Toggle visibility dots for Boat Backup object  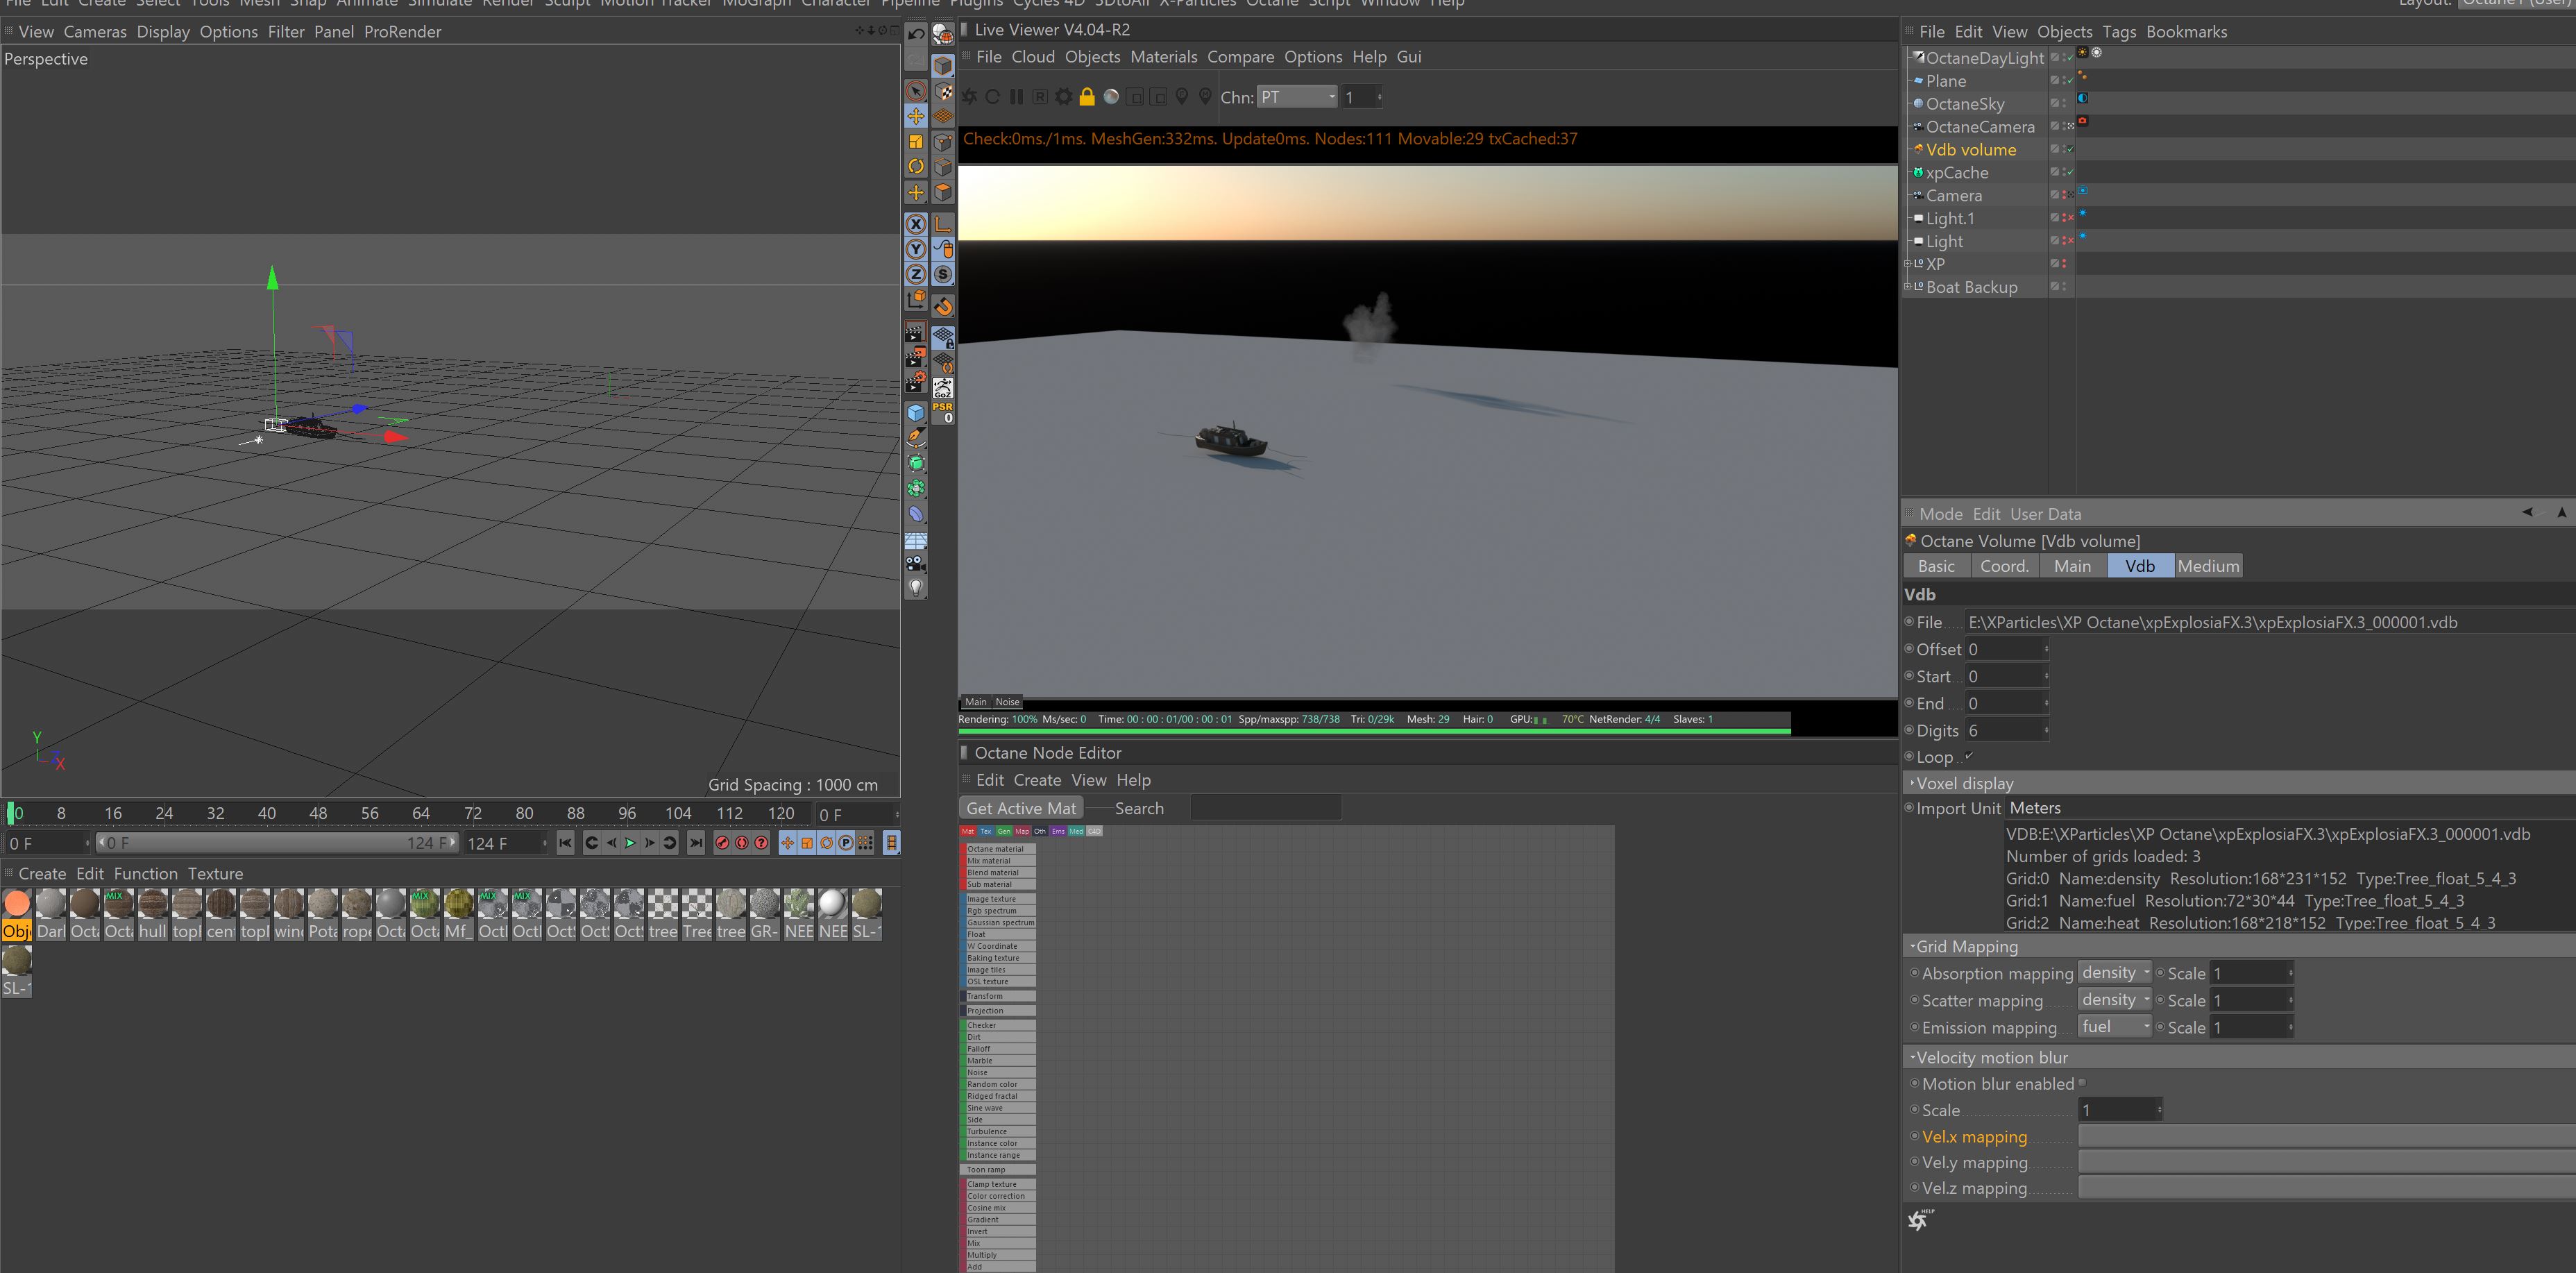pyautogui.click(x=2064, y=287)
